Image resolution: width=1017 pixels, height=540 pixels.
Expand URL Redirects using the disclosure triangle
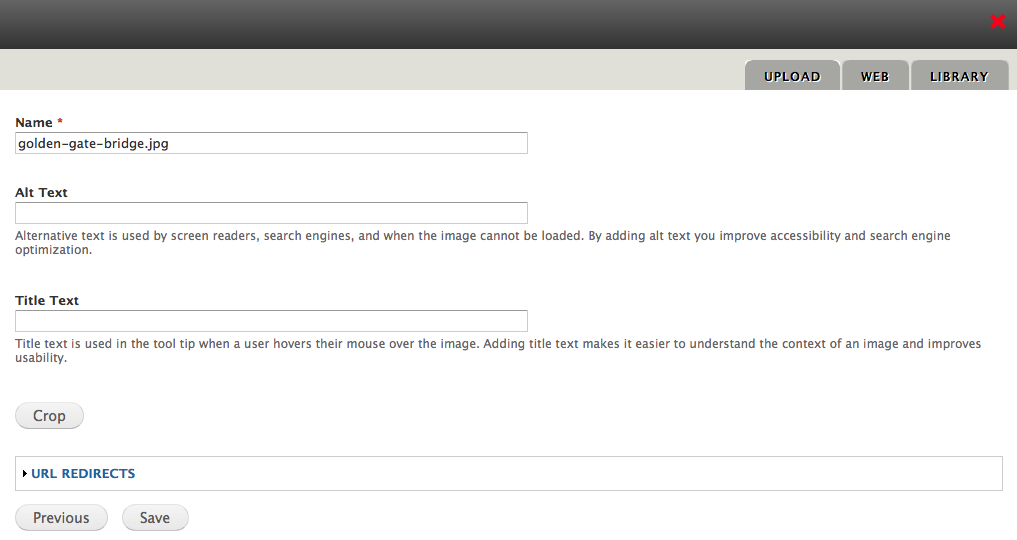(24, 474)
